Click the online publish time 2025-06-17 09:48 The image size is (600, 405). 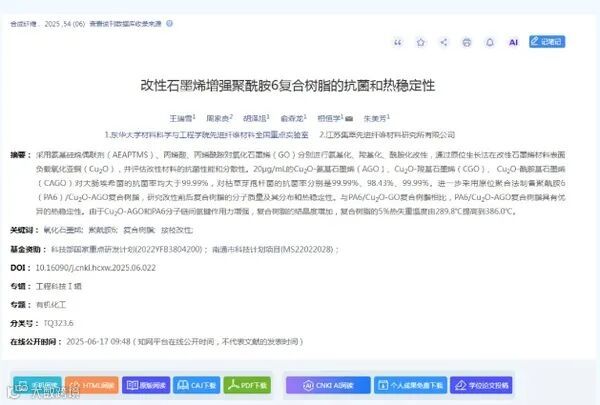tap(98, 341)
